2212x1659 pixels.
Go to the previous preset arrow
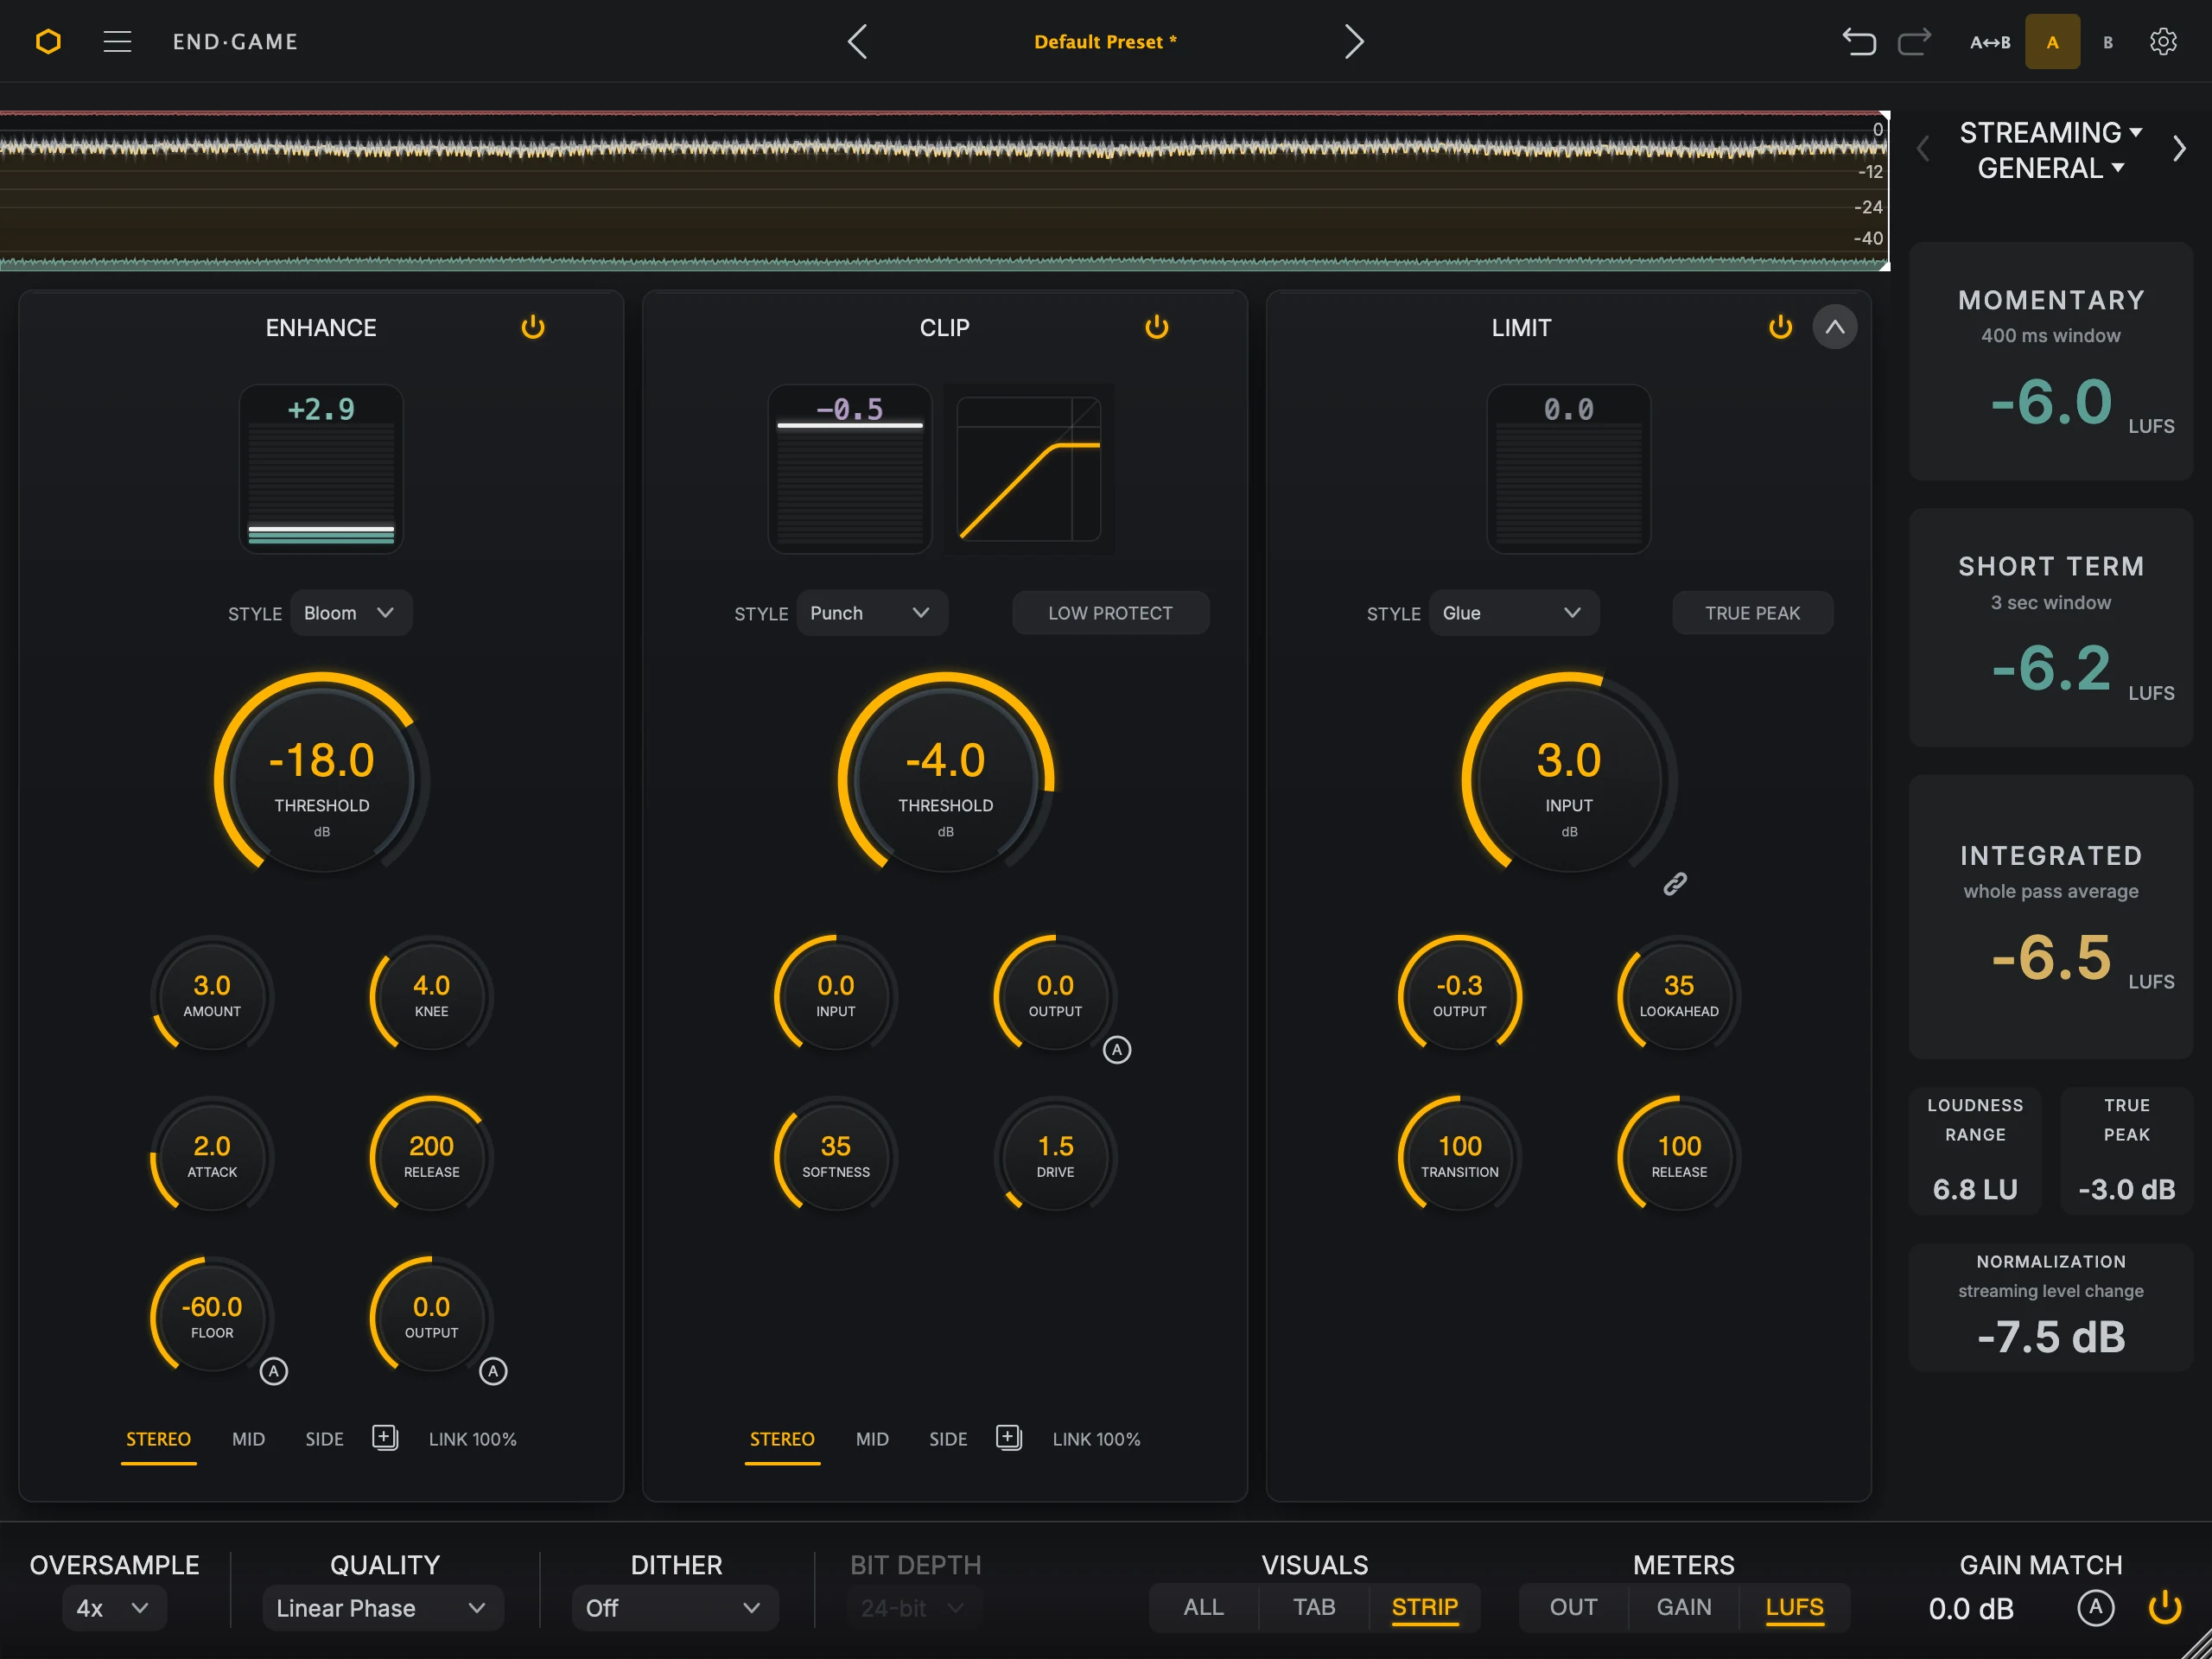(857, 42)
